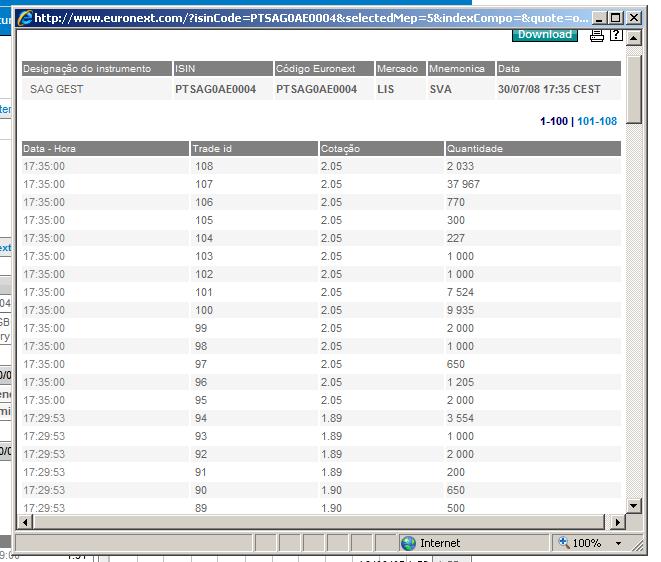
Task: Click the horizontal scrollbar thumb
Action: (319, 522)
